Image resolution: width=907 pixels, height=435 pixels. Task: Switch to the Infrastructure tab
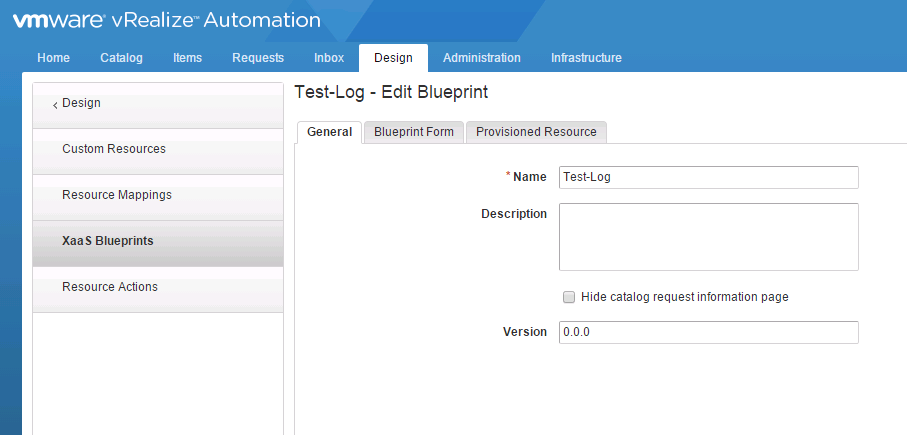tap(587, 58)
